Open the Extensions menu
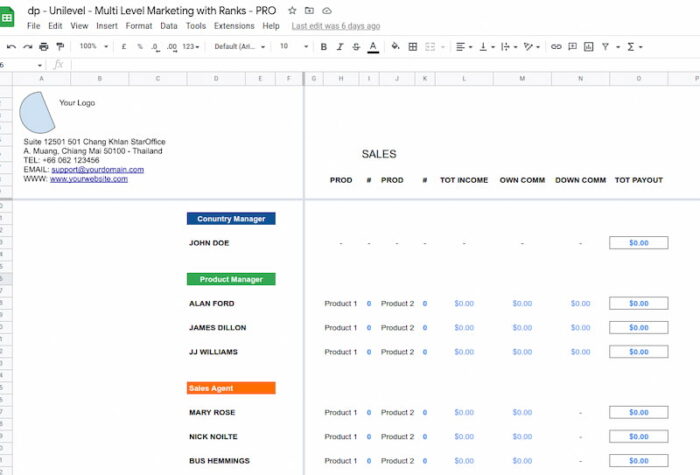 pos(234,26)
